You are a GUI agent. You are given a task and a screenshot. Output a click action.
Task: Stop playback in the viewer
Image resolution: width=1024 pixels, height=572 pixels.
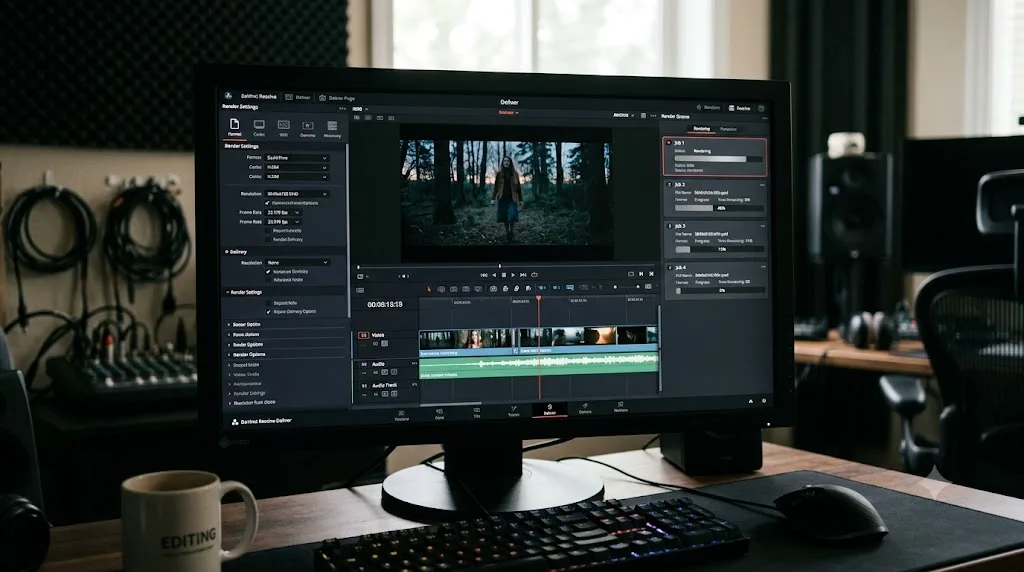pos(504,275)
